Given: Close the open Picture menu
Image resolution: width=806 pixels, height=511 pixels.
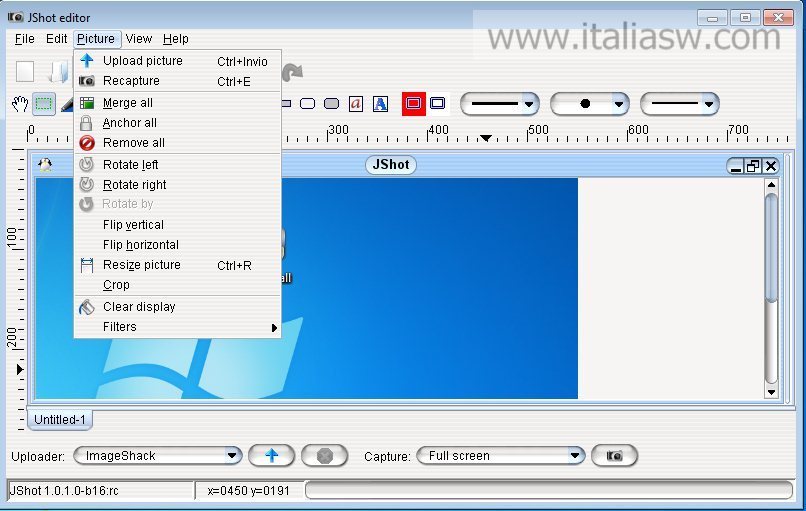Looking at the screenshot, I should tap(96, 39).
